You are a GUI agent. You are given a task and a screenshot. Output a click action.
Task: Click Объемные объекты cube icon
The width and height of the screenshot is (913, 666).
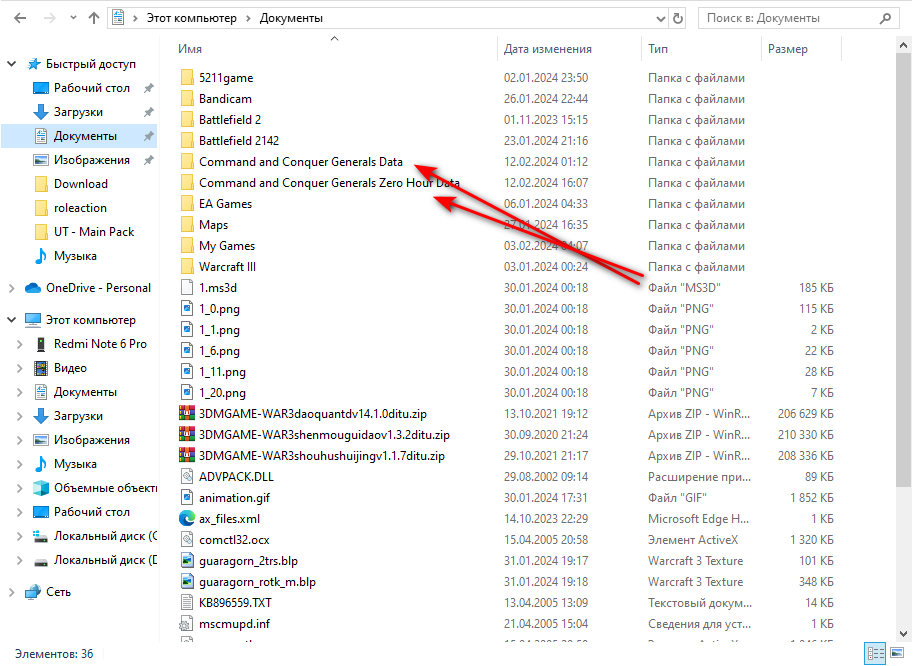pos(41,488)
